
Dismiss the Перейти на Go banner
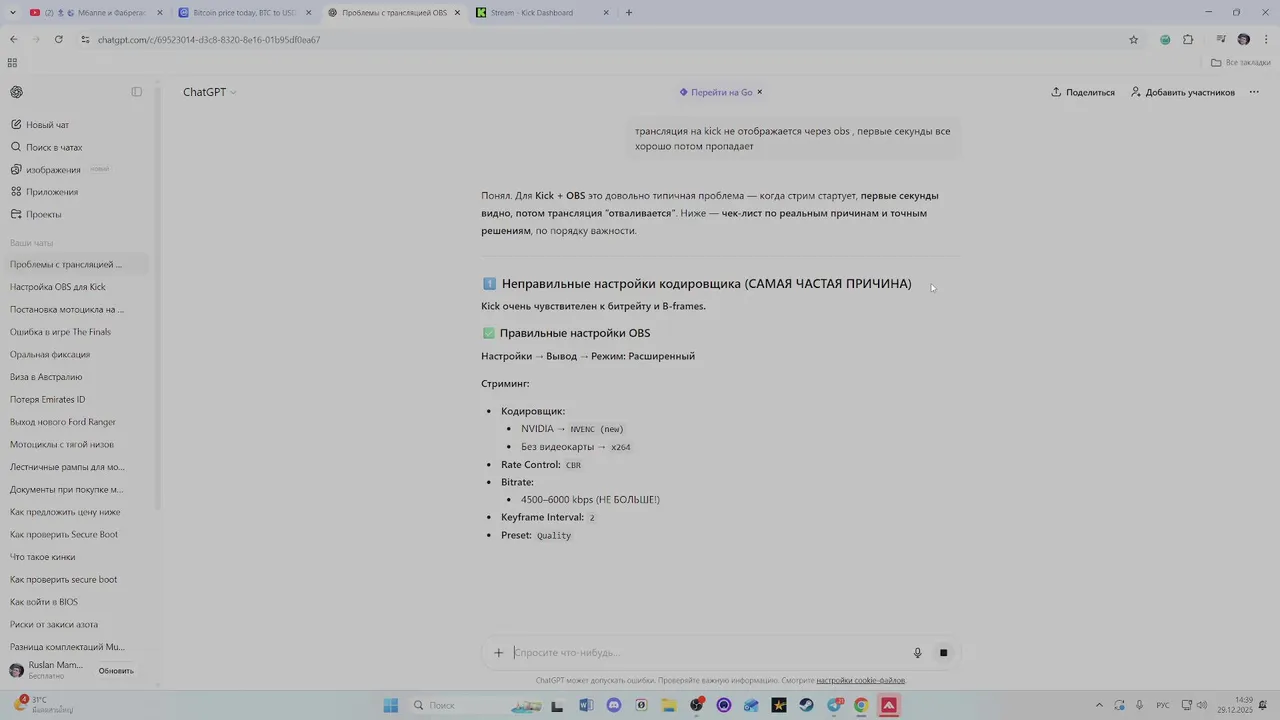(760, 92)
